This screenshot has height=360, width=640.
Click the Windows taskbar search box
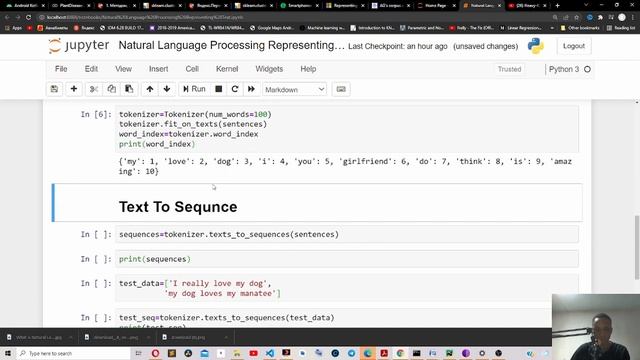[73, 353]
